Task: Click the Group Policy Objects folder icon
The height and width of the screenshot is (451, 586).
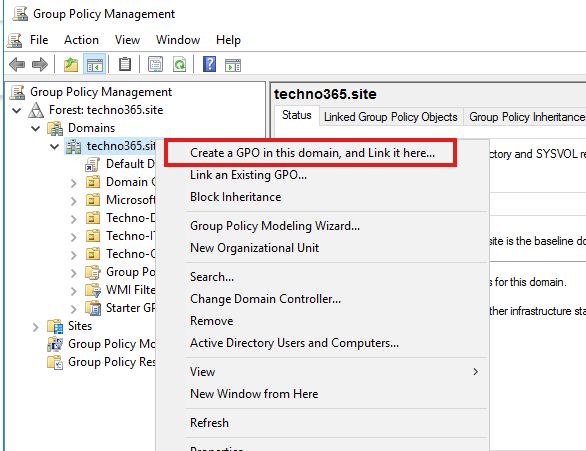Action: [93, 272]
